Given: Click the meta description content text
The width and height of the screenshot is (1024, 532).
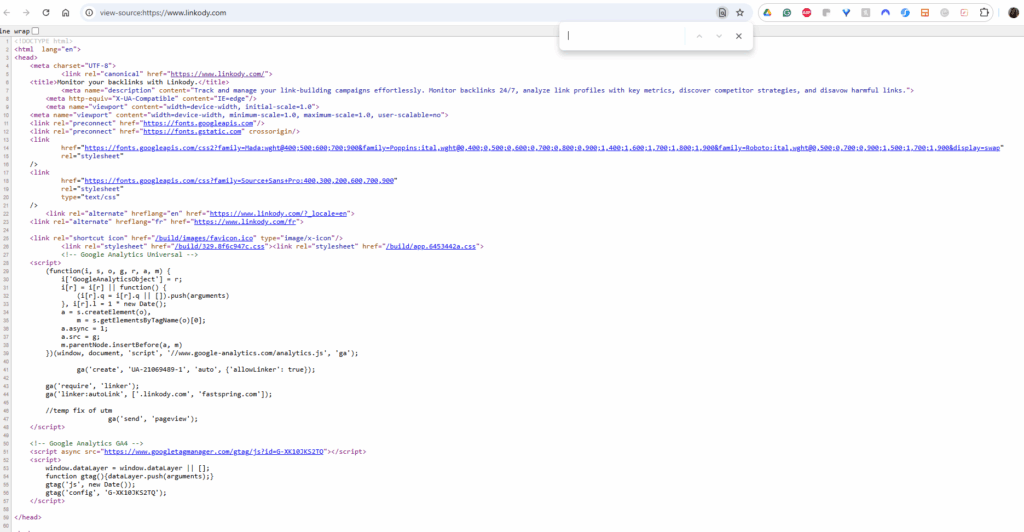Looking at the screenshot, I should pos(549,90).
